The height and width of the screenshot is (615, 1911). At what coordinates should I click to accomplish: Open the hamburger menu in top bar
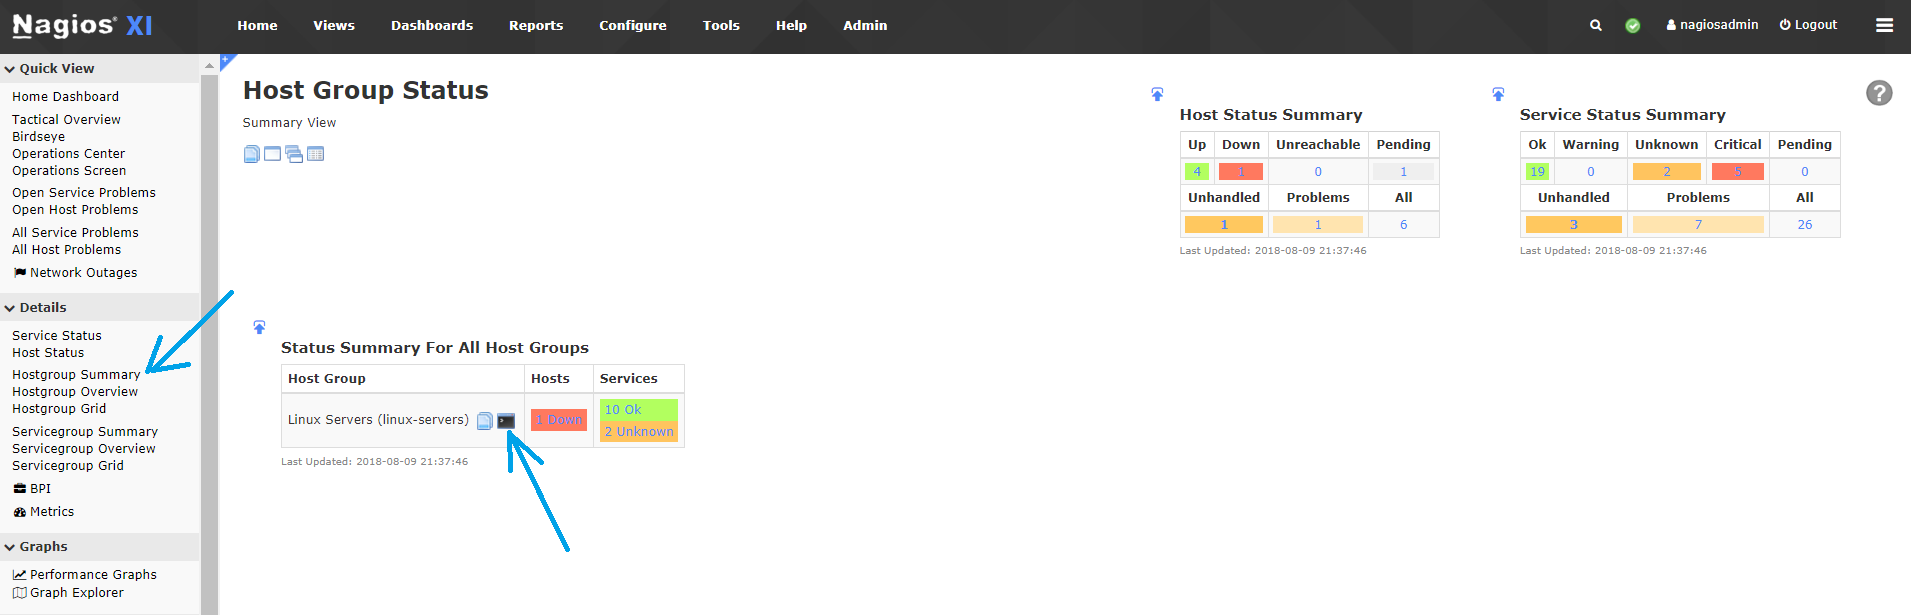pyautogui.click(x=1884, y=25)
